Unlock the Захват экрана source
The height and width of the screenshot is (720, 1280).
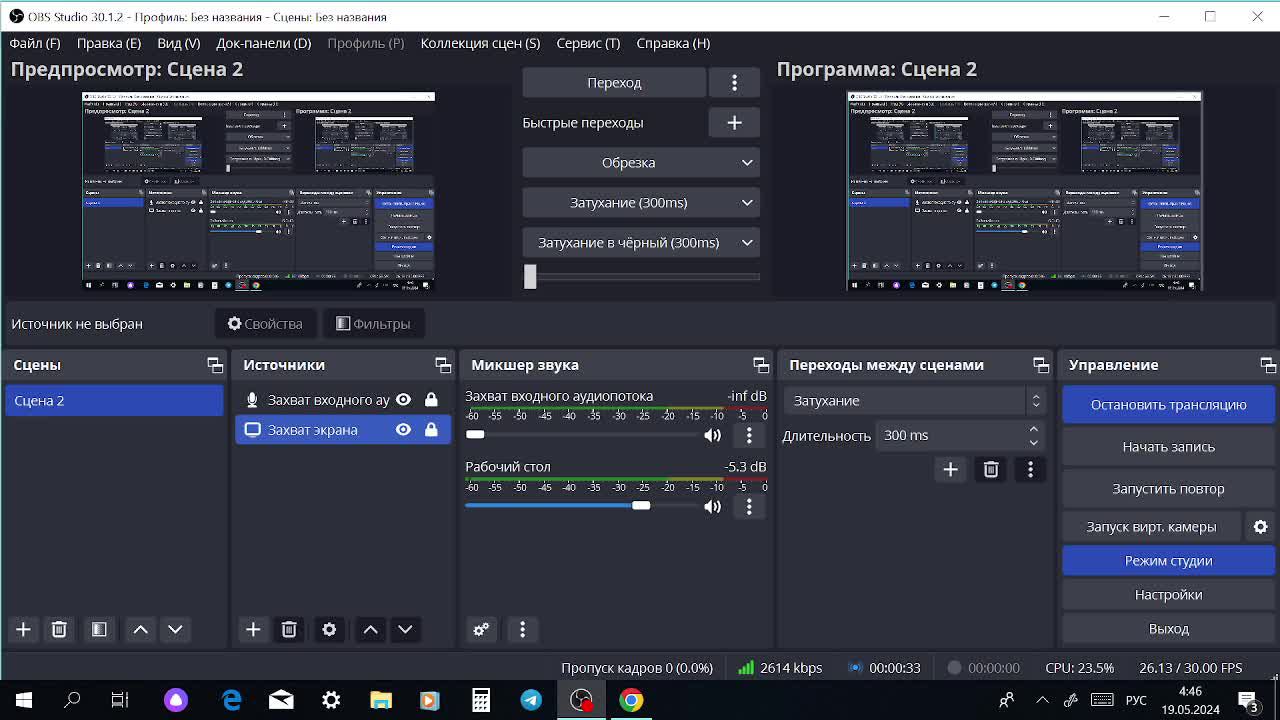tap(431, 430)
